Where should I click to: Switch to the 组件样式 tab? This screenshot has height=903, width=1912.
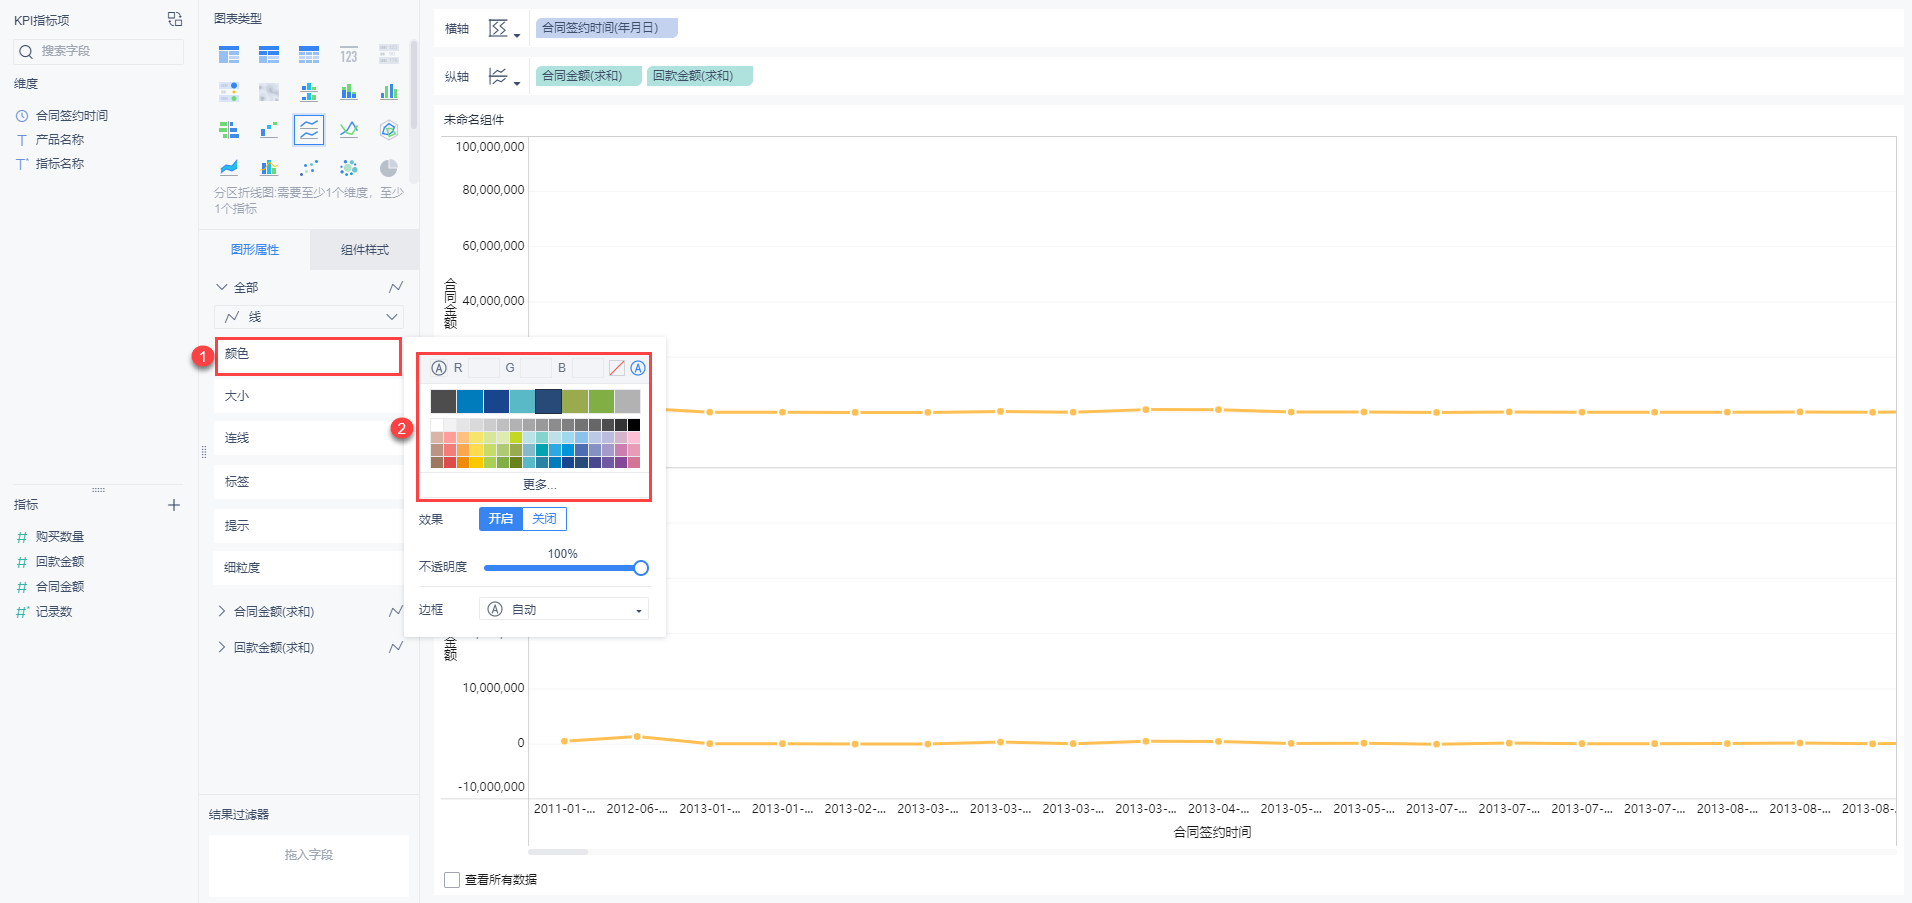pos(365,250)
